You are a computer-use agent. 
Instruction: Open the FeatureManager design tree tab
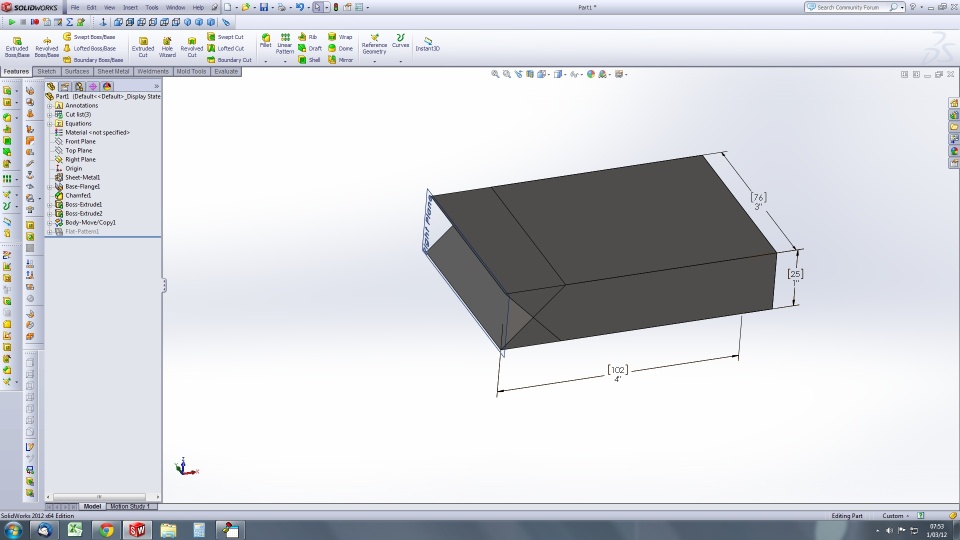(x=51, y=86)
